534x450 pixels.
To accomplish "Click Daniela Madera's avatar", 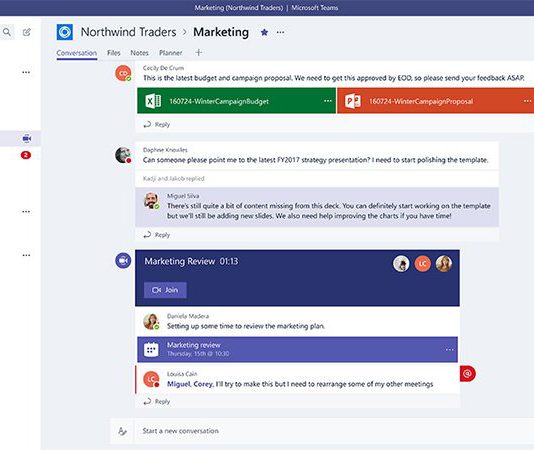I will coord(152,321).
